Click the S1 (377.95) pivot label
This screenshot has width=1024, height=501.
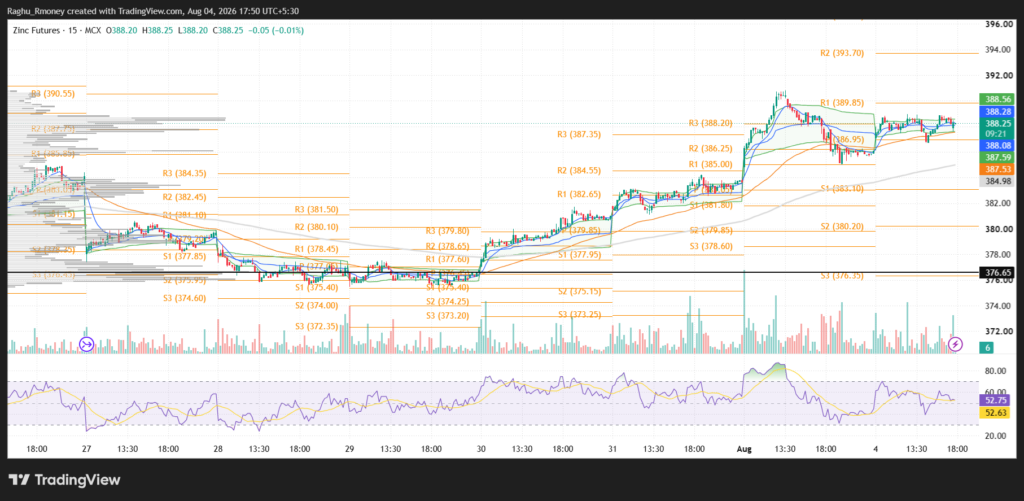click(579, 255)
